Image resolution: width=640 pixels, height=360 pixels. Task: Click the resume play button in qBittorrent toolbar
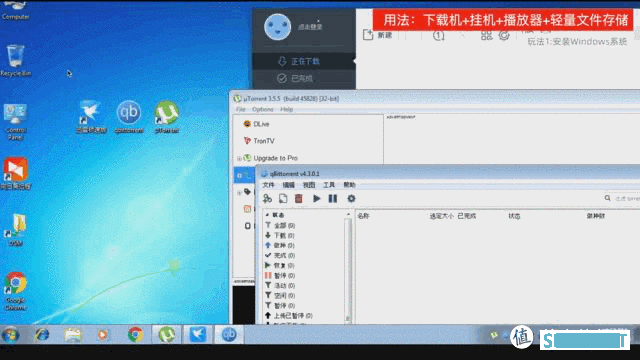pos(316,198)
